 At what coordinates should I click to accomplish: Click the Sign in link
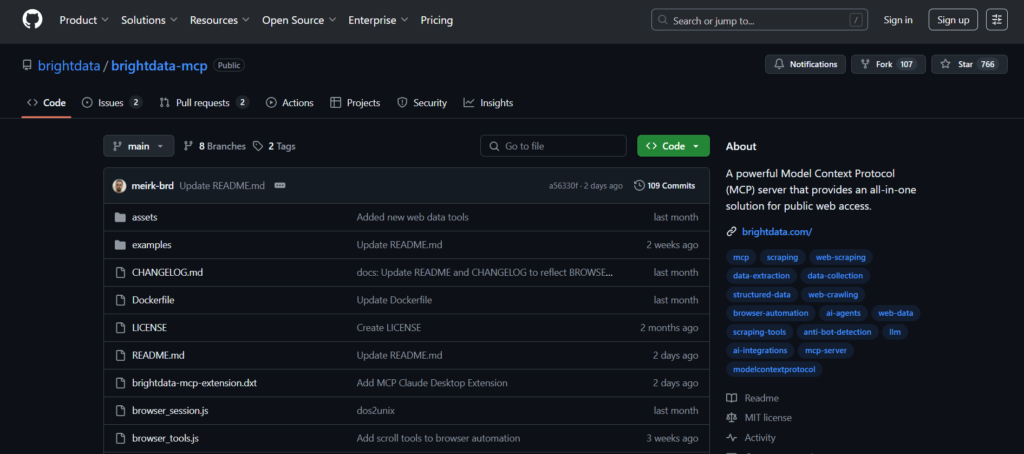[x=898, y=20]
